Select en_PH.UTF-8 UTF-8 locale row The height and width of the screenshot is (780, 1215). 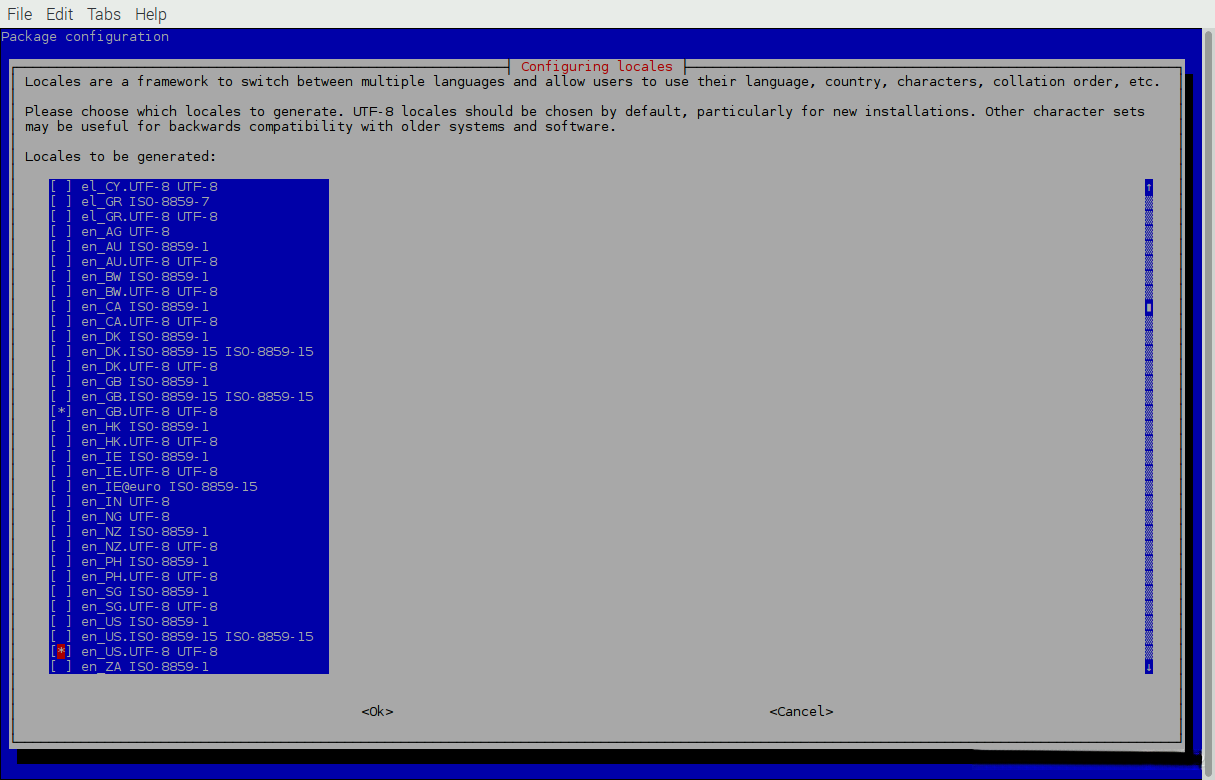pyautogui.click(x=189, y=577)
